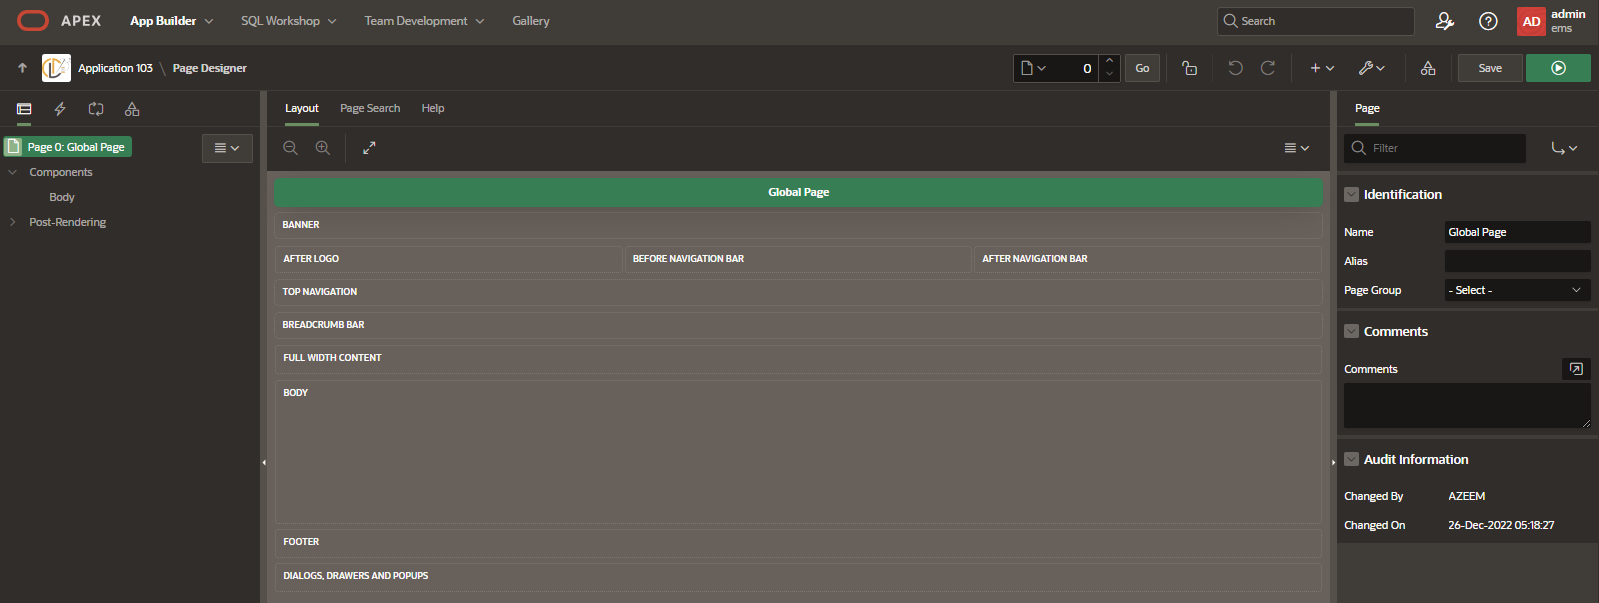Expand the layout to full view
The image size is (1599, 603).
coord(369,148)
